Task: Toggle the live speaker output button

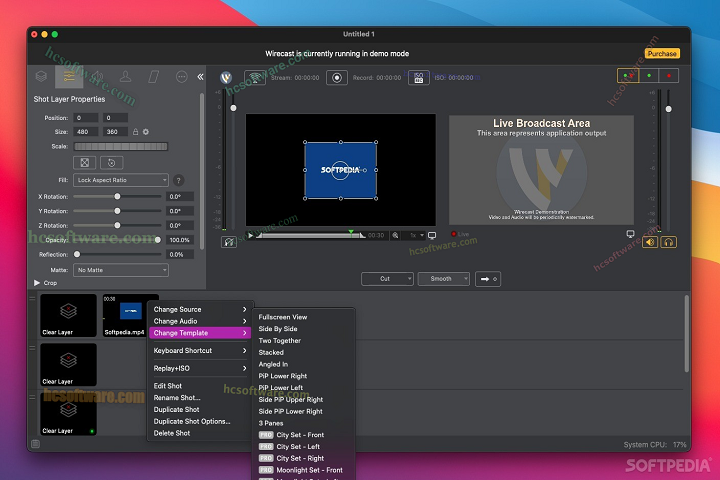Action: pyautogui.click(x=650, y=242)
